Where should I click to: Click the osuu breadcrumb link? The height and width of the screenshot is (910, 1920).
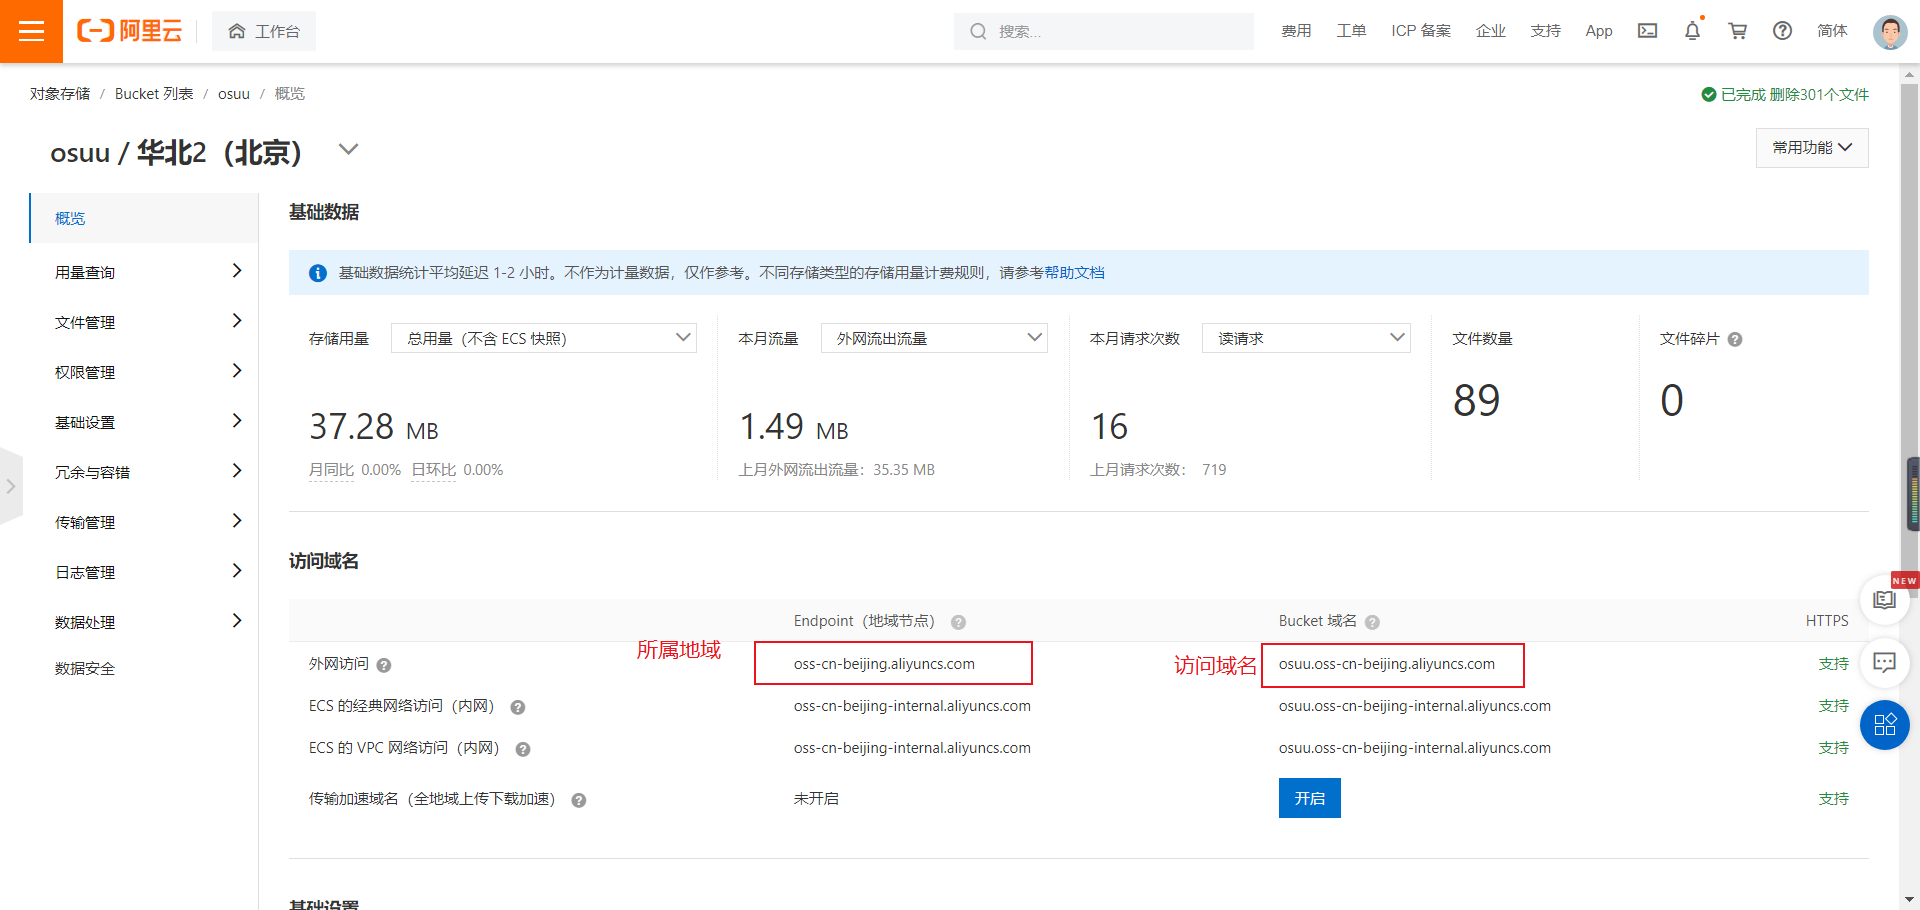[234, 94]
